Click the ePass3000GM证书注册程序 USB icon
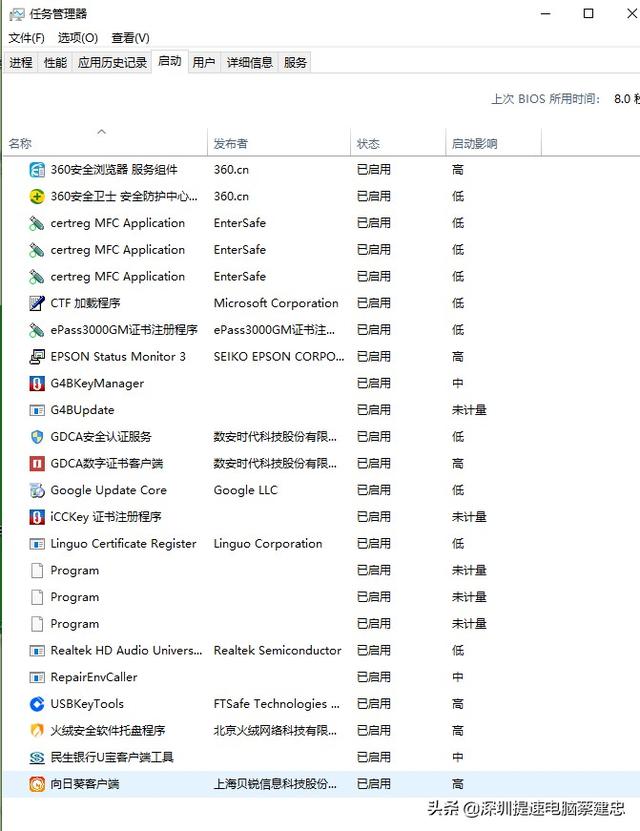Viewport: 640px width, 831px height. coord(37,330)
